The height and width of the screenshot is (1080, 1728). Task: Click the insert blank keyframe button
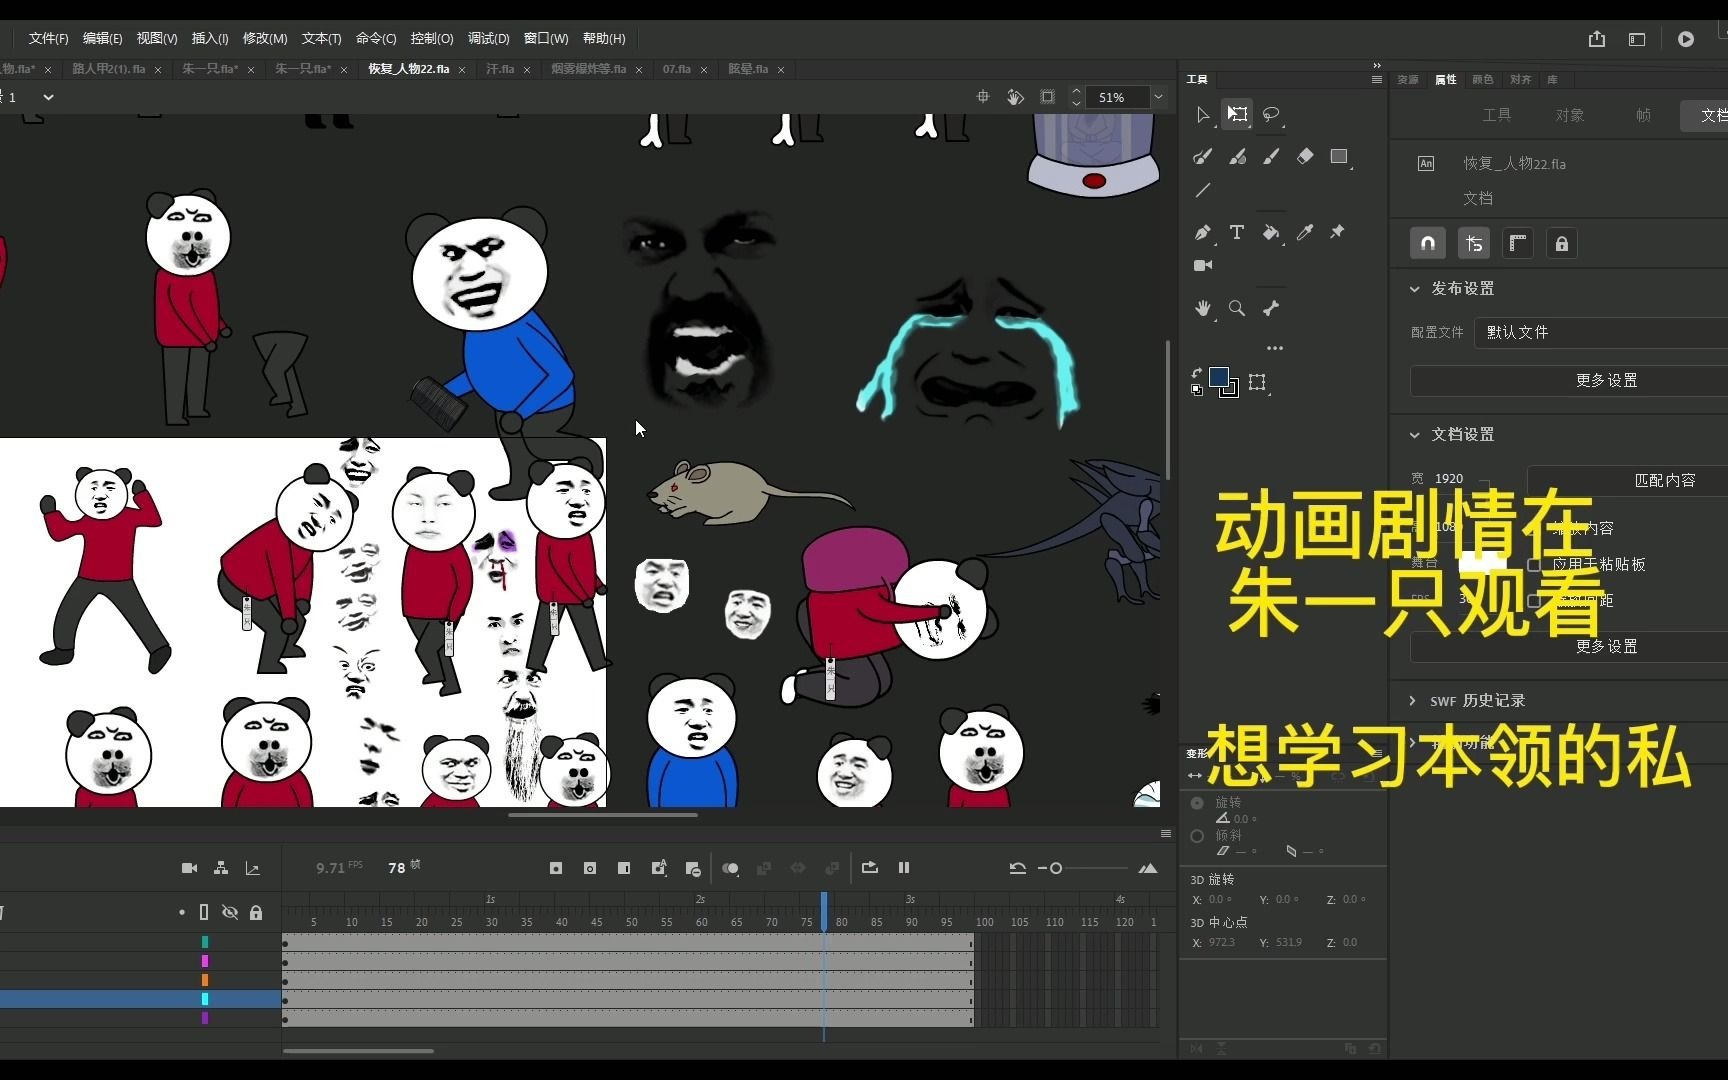click(590, 868)
